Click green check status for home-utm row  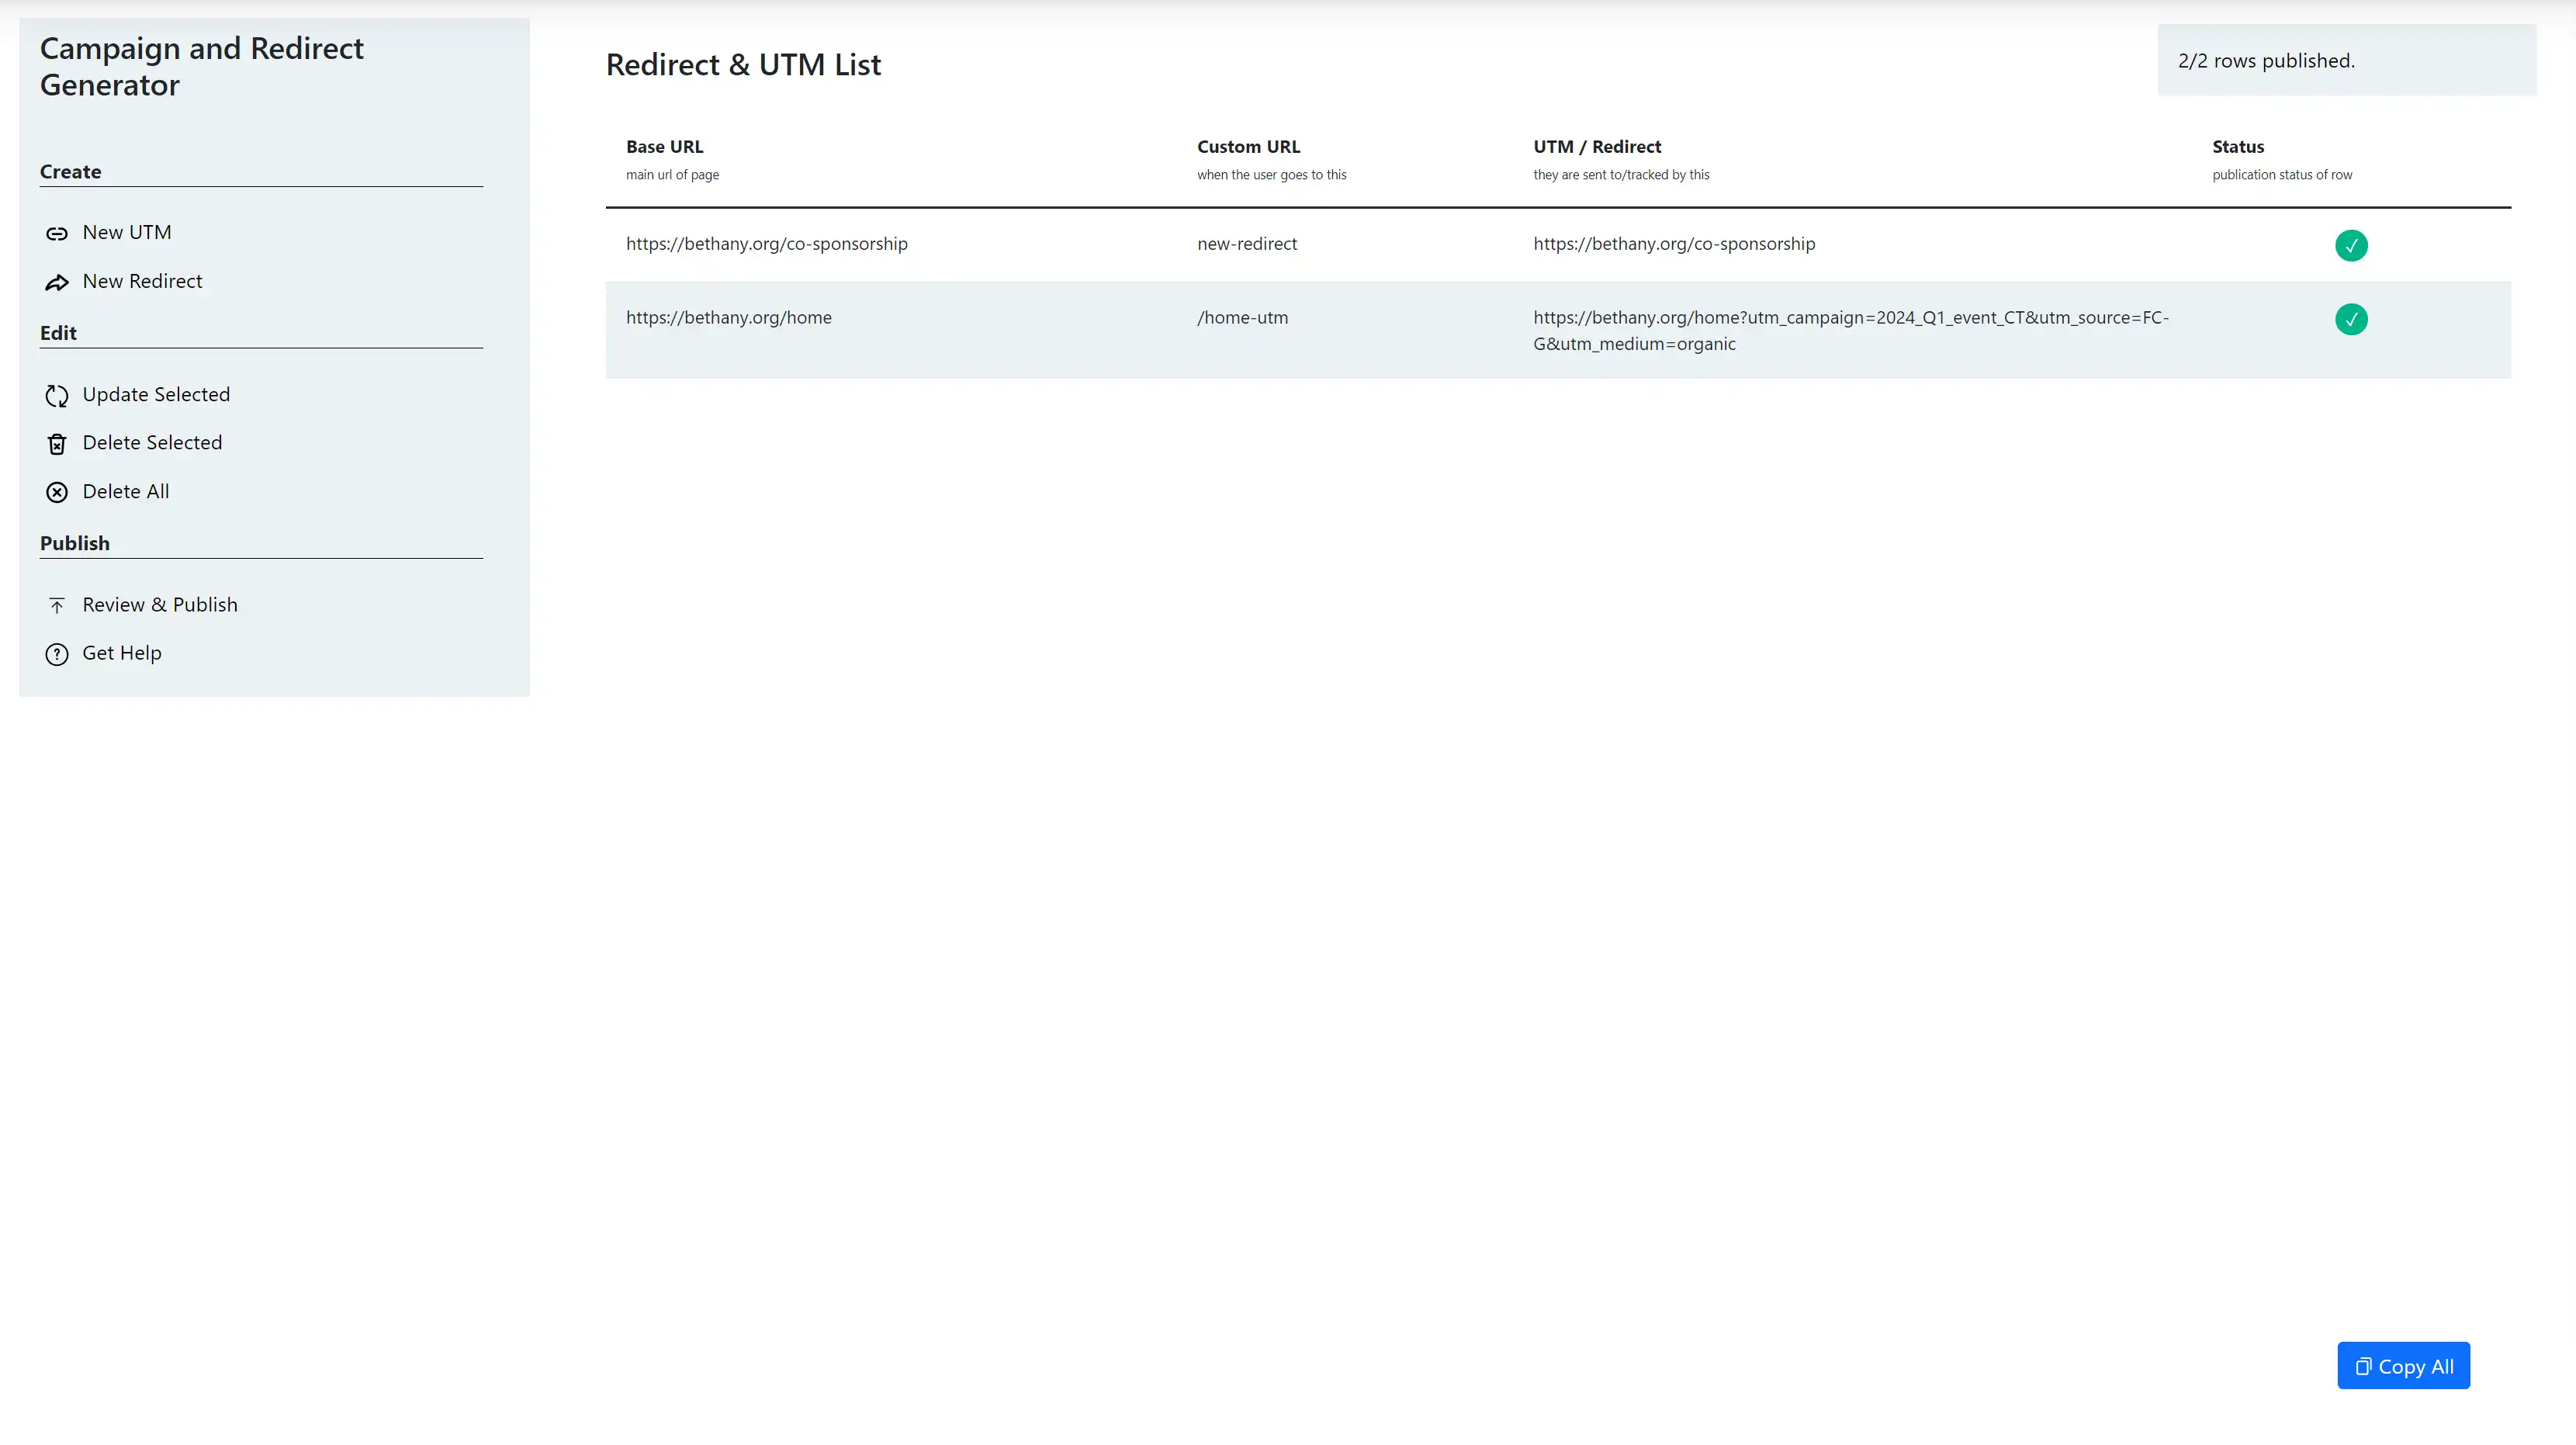[2351, 319]
